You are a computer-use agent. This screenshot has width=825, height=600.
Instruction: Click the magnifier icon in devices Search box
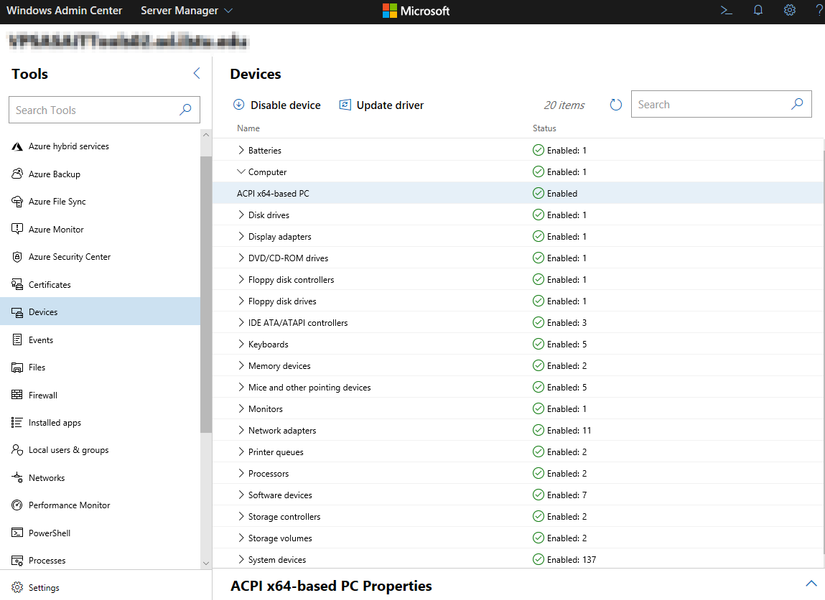coord(797,104)
